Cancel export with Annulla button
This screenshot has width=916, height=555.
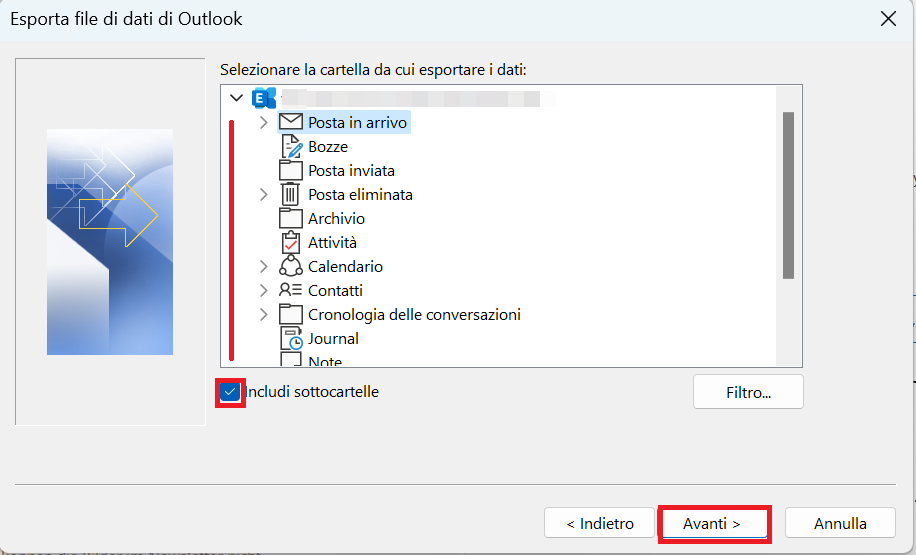[840, 523]
